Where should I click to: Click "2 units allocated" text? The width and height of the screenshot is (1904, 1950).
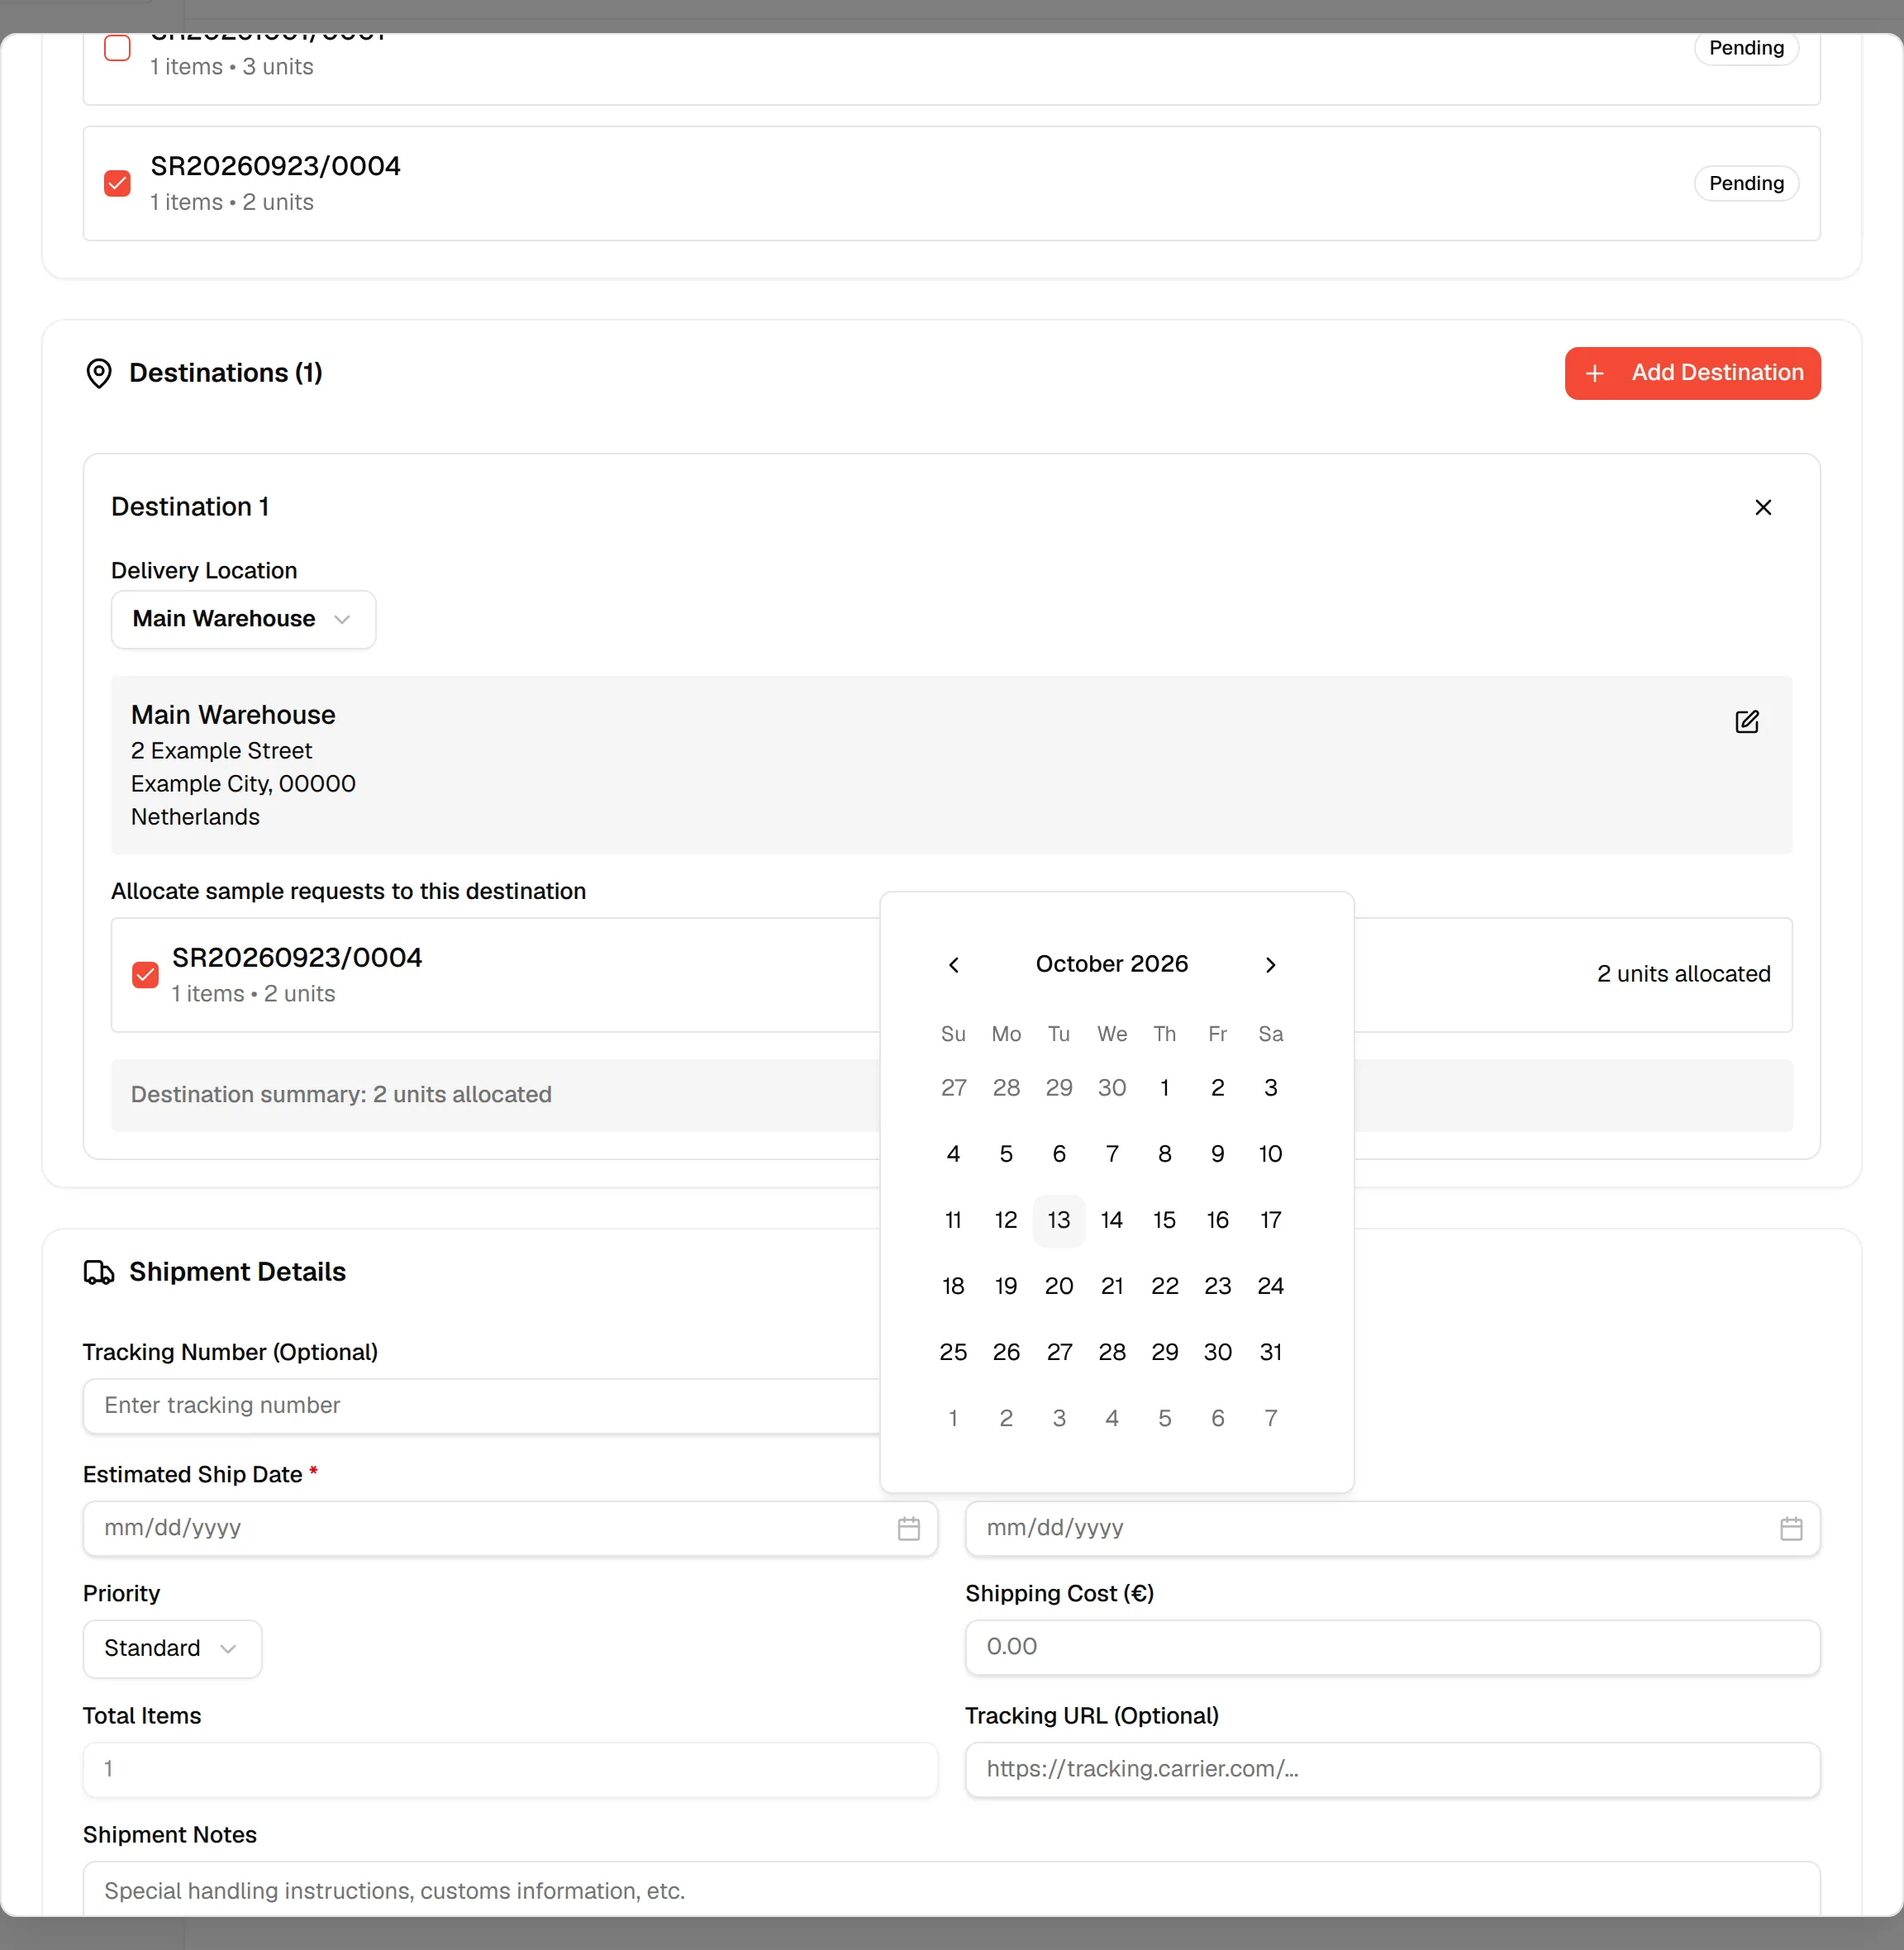click(1683, 974)
